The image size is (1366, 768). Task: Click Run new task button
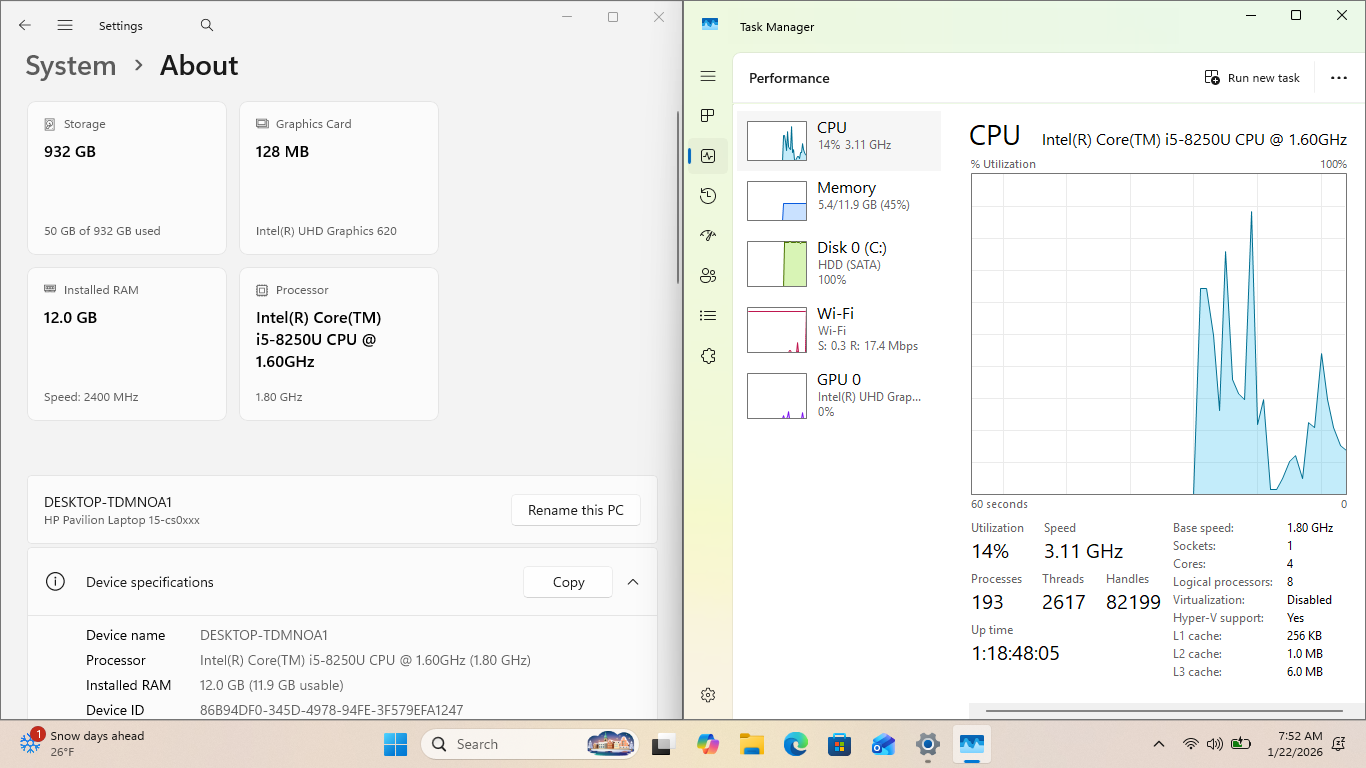click(1252, 78)
